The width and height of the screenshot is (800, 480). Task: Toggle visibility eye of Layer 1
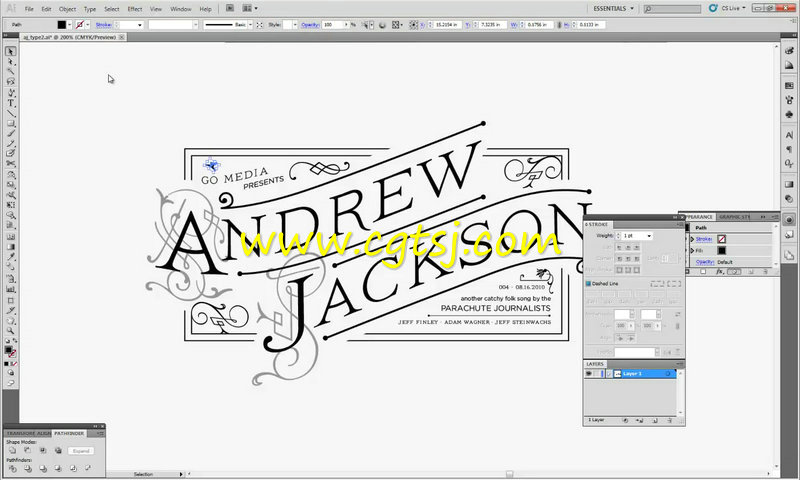coord(589,374)
